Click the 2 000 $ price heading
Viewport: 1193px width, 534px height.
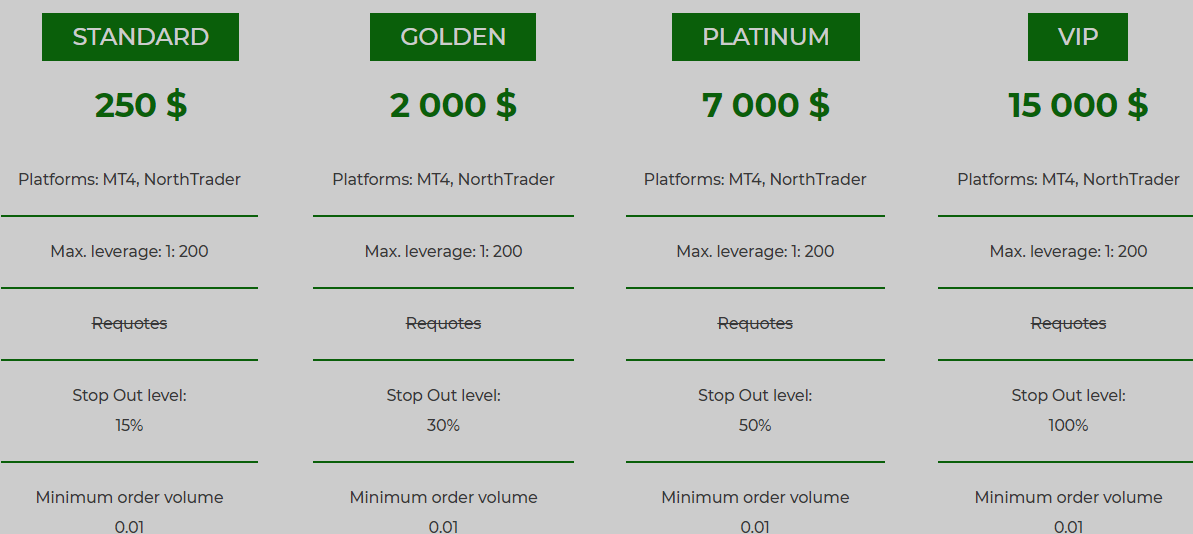point(453,105)
